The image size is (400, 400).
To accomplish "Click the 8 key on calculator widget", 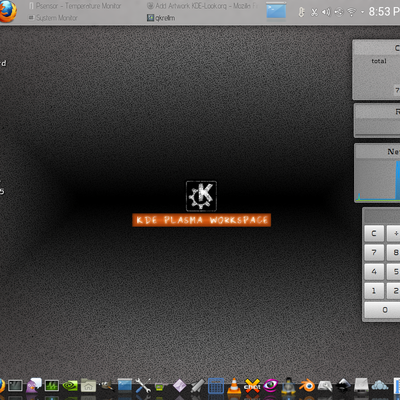I will coord(394,253).
